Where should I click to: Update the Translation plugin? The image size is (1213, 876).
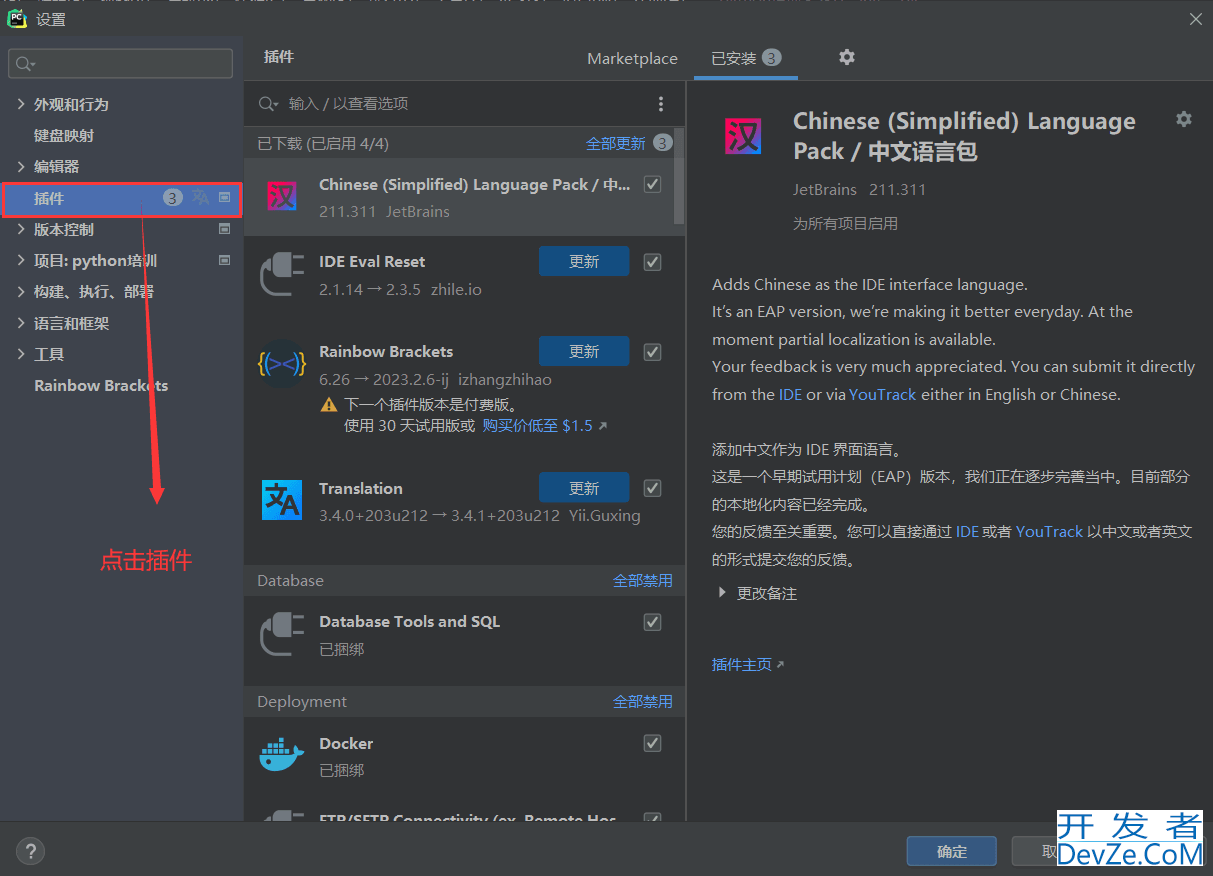point(584,487)
